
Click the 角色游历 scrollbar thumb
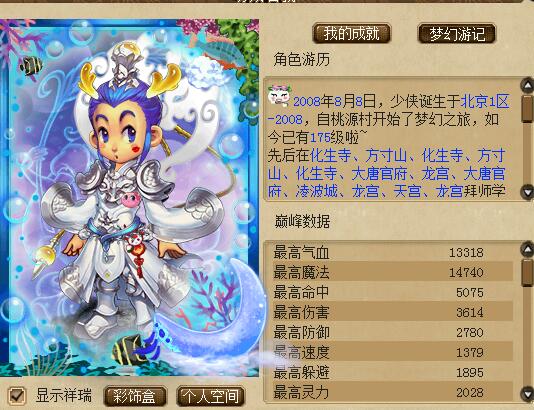coord(528,108)
